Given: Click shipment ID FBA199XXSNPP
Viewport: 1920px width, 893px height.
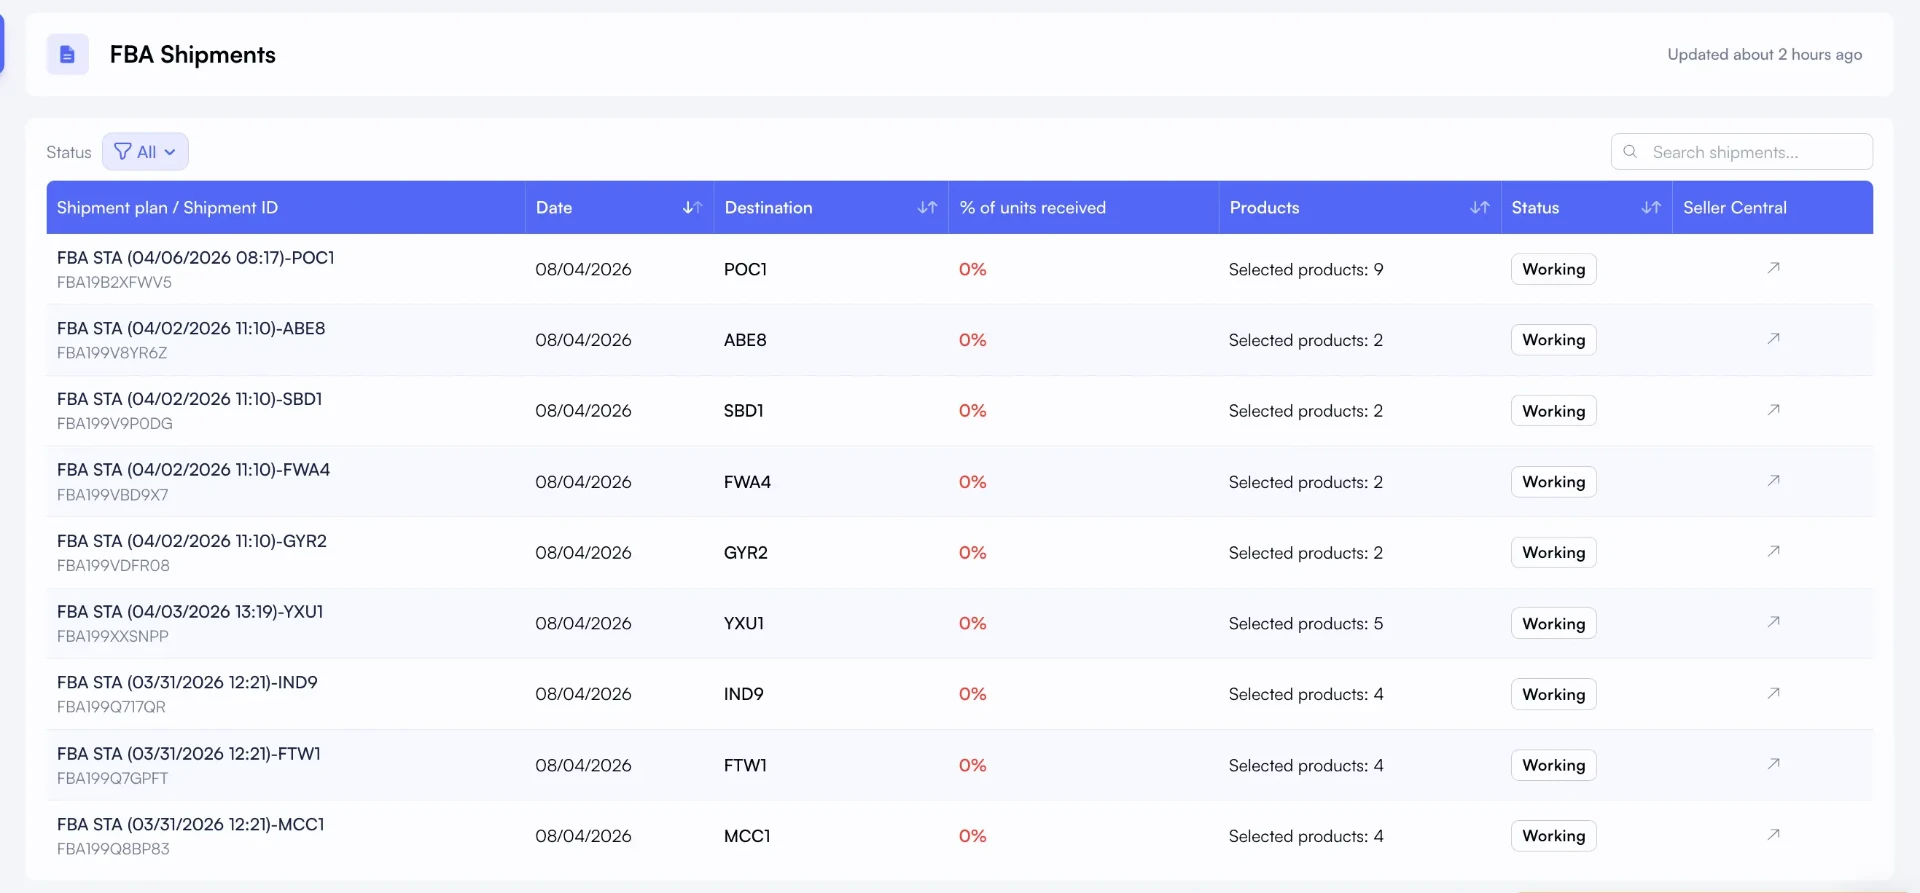Looking at the screenshot, I should click(113, 637).
